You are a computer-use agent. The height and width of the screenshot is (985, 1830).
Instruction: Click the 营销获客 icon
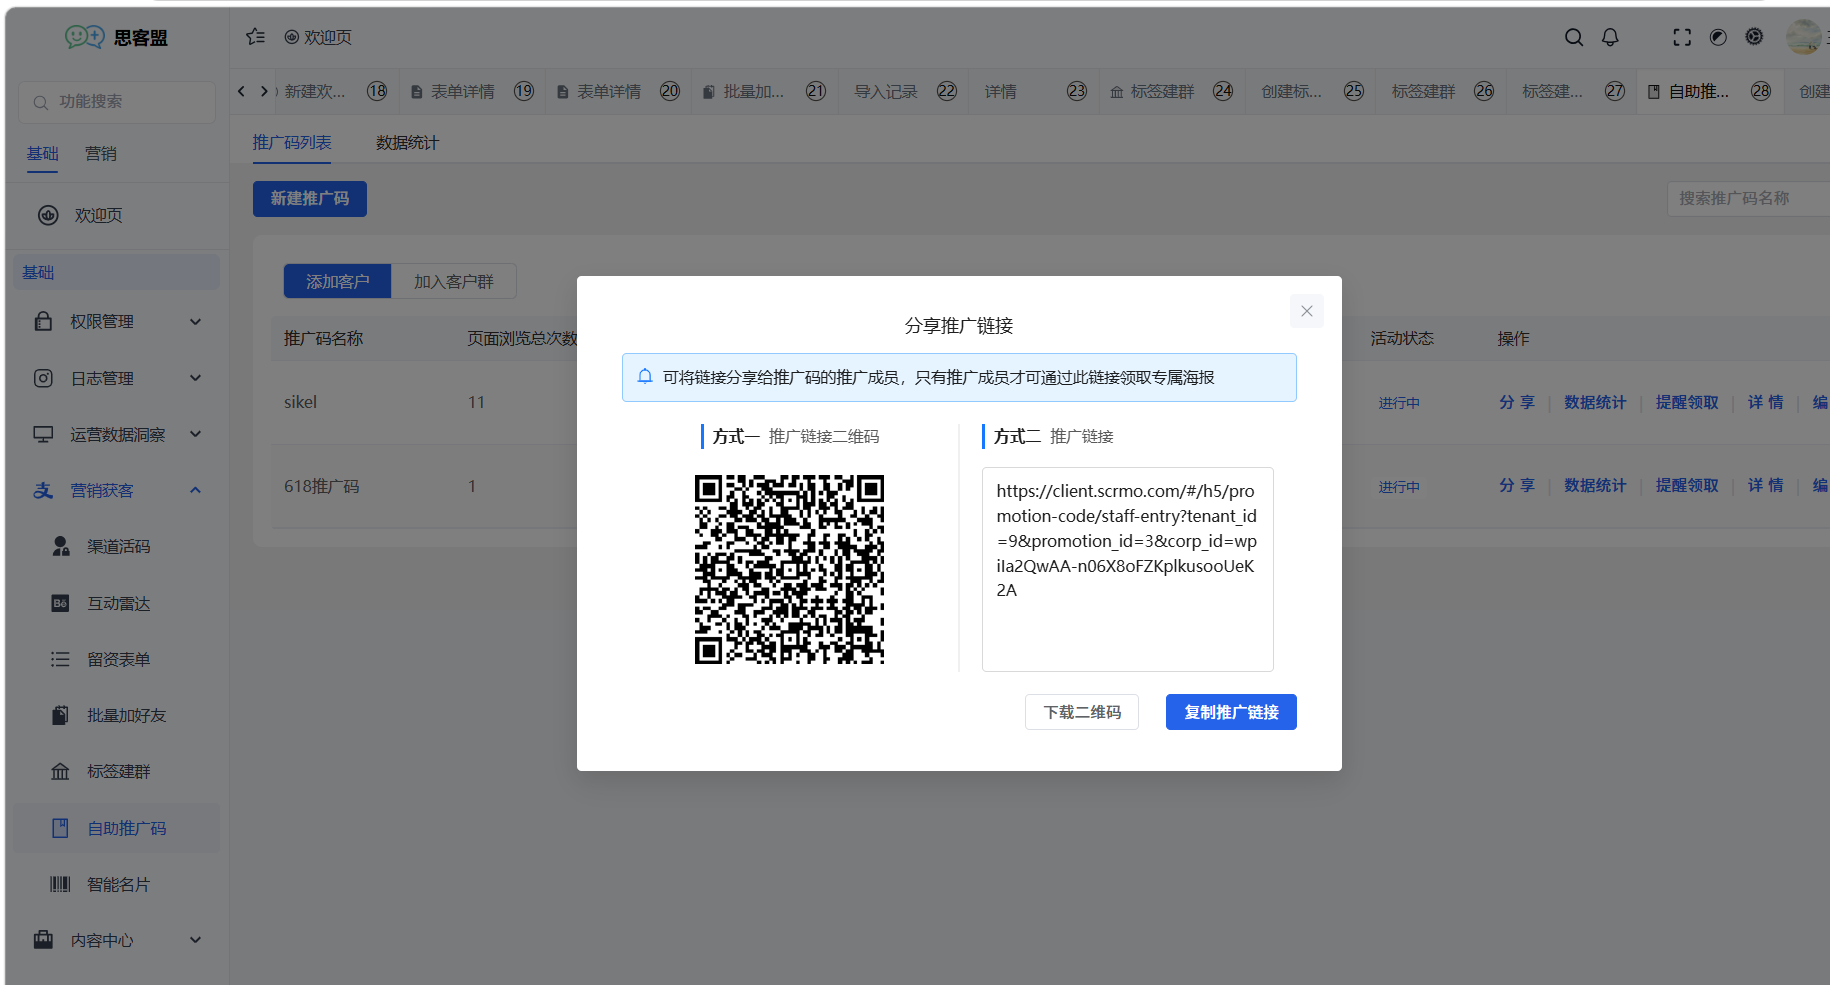[x=43, y=490]
